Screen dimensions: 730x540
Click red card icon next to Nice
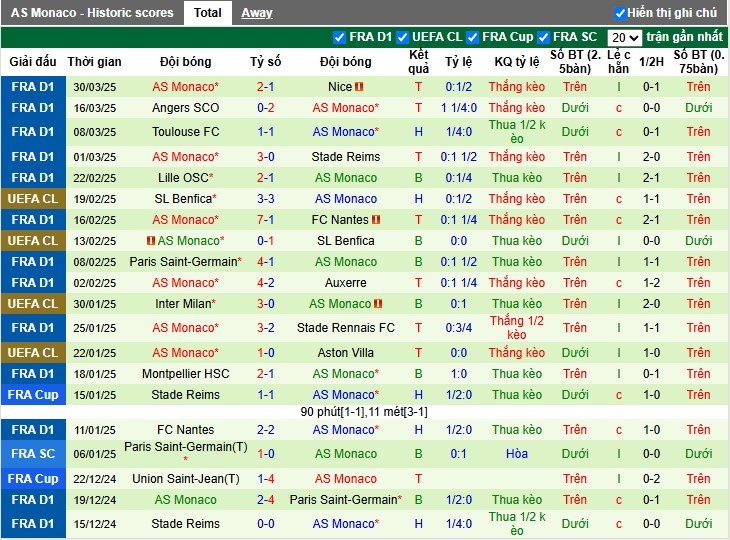tap(359, 87)
